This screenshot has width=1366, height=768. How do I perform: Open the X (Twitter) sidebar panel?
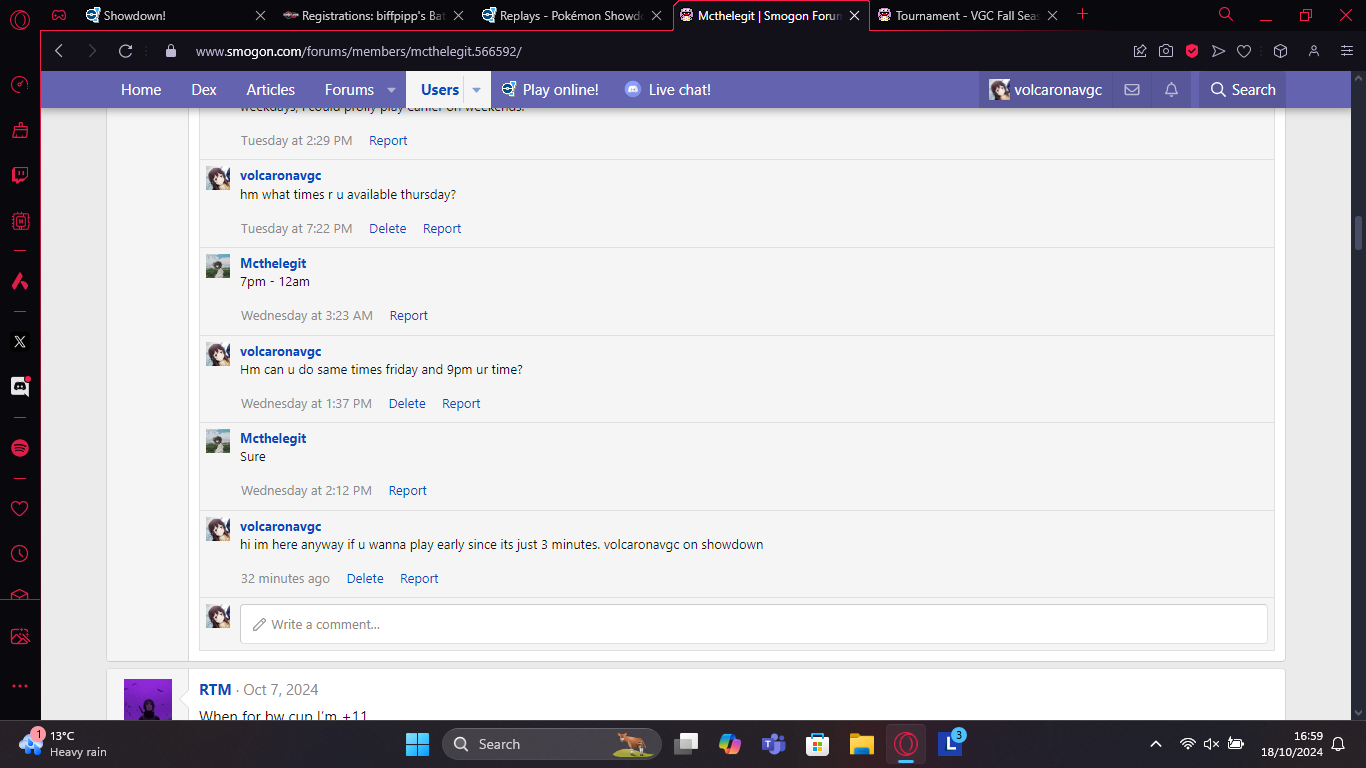coord(19,342)
